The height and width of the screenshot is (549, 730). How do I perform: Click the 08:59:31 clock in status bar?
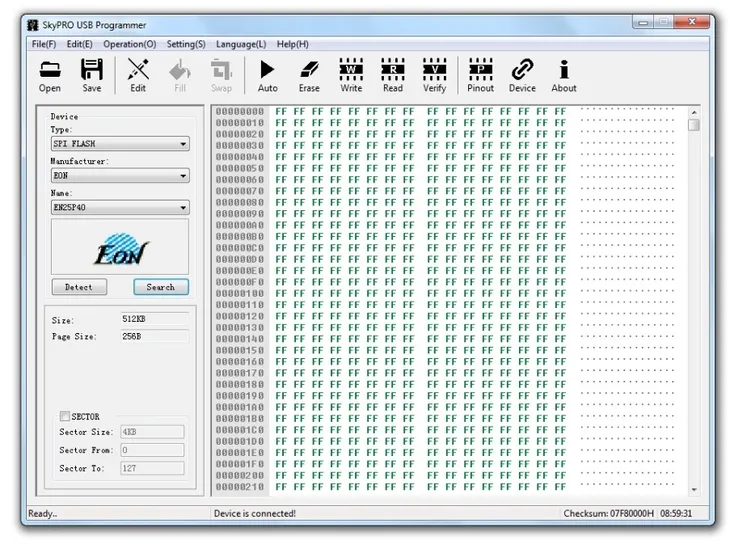point(676,513)
